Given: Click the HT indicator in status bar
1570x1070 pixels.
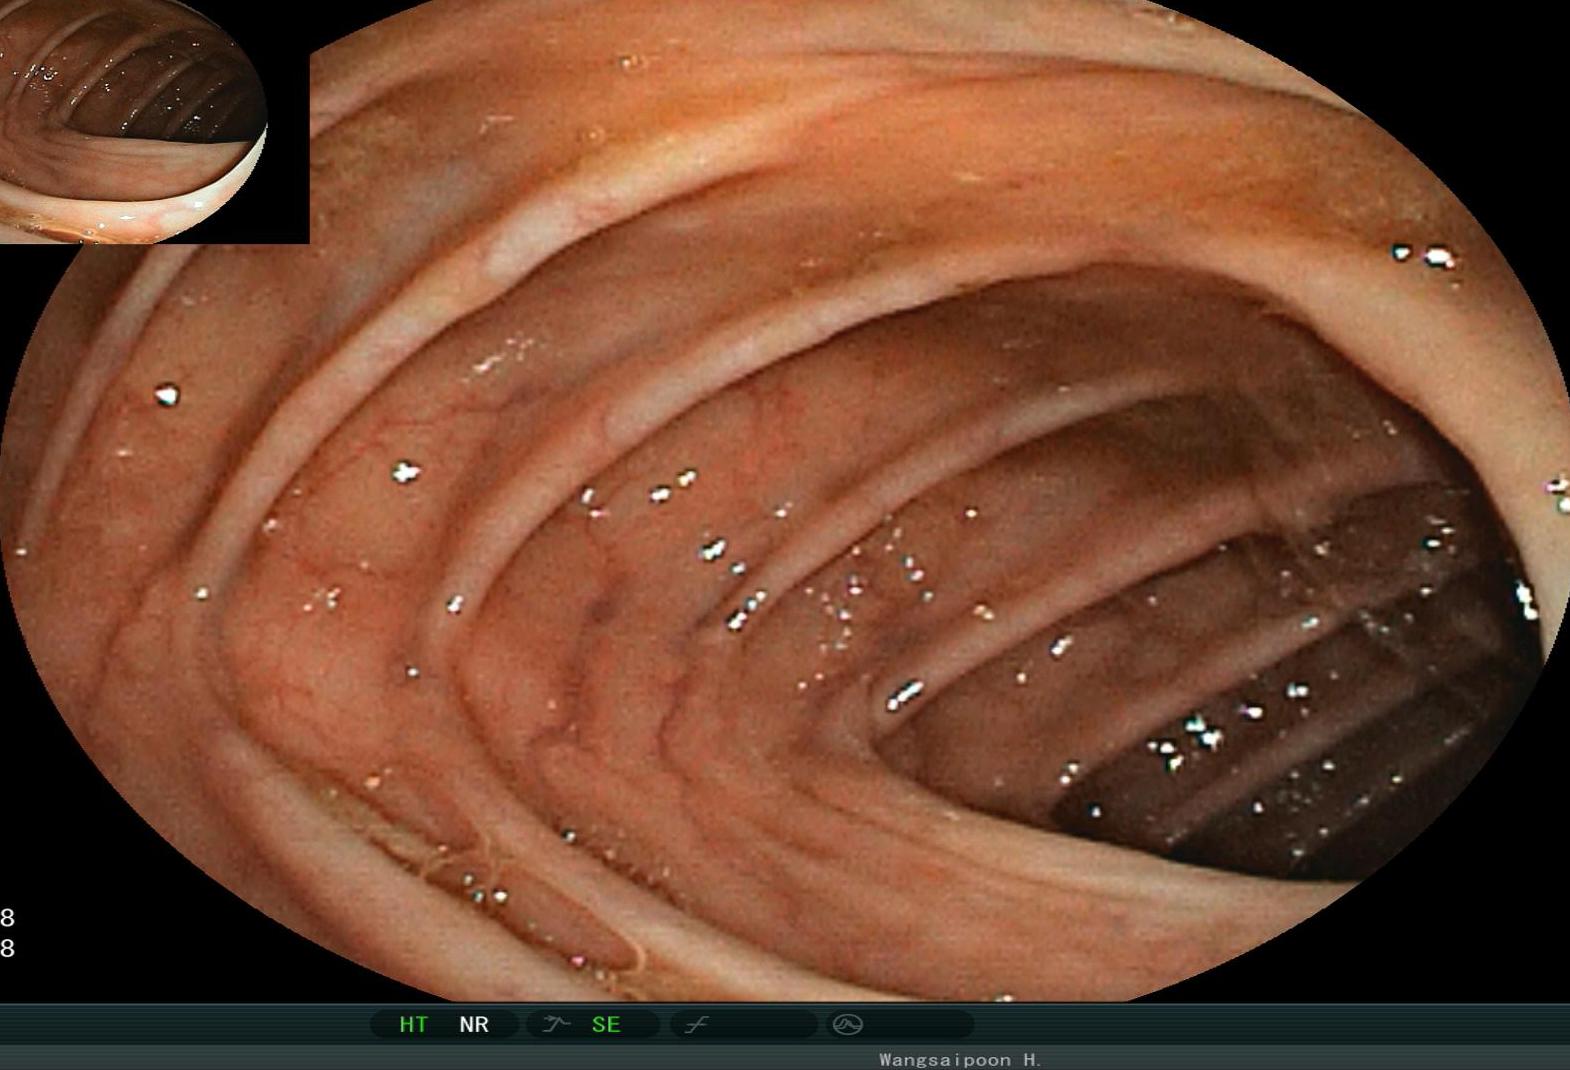Looking at the screenshot, I should (x=413, y=1025).
